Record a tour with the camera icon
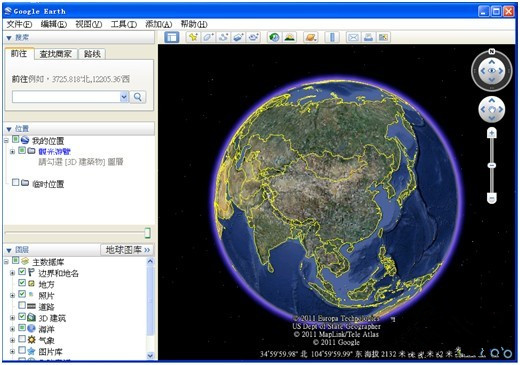The height and width of the screenshot is (365, 520). (254, 37)
